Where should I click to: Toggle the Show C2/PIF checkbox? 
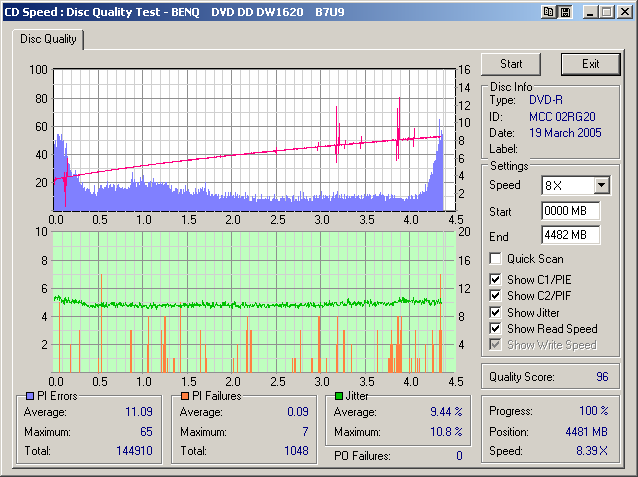(496, 296)
